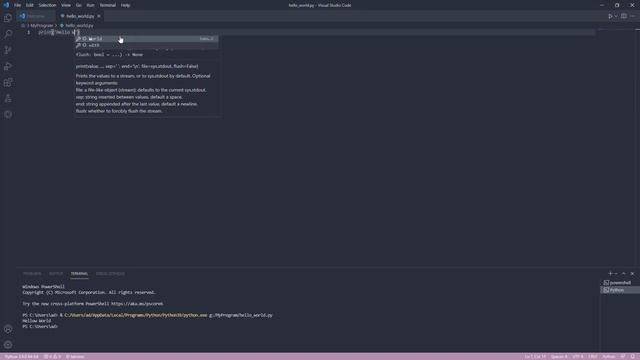Select the Python terminal instance

pyautogui.click(x=620, y=290)
